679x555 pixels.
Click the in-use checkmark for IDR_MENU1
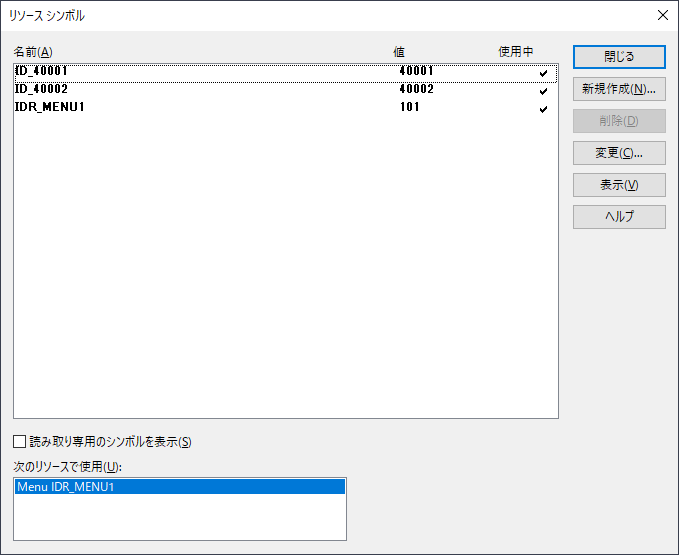(543, 108)
